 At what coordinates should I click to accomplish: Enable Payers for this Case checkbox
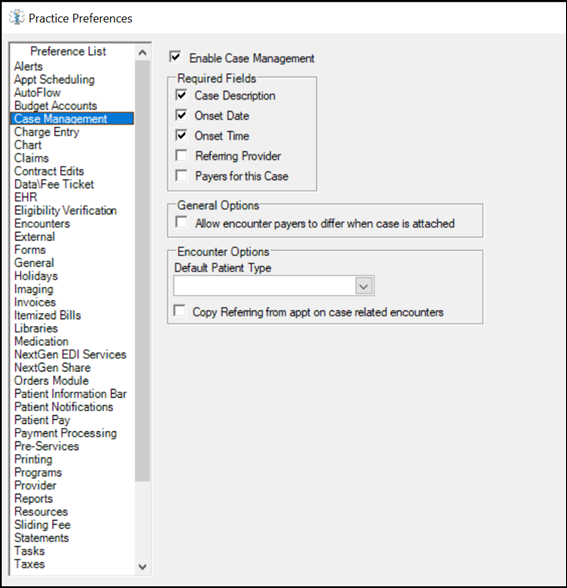coord(182,175)
